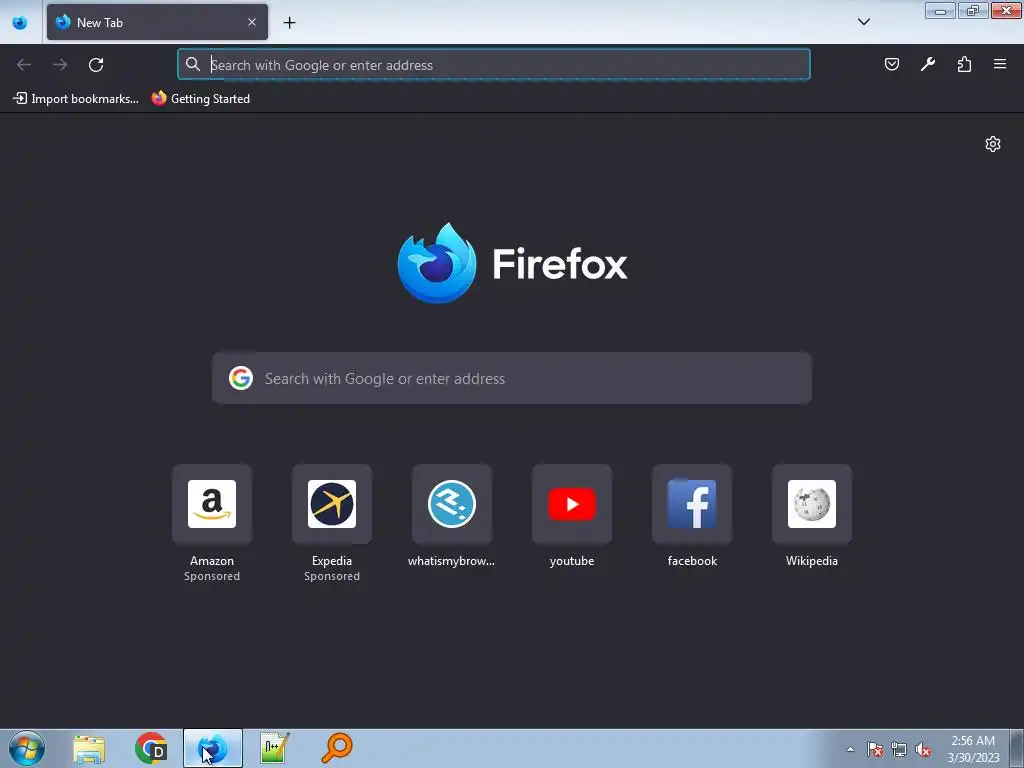
Task: Click the muted volume tray icon
Action: pos(923,749)
